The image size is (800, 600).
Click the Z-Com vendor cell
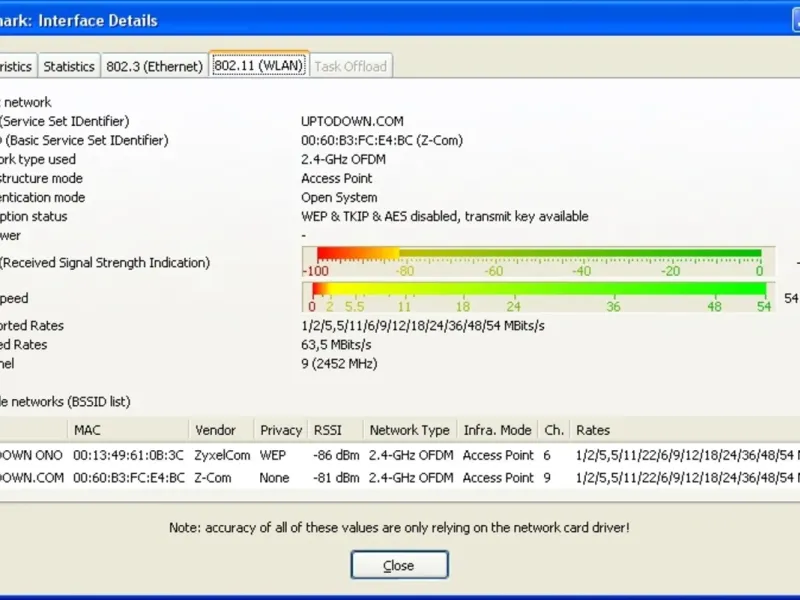click(x=212, y=478)
